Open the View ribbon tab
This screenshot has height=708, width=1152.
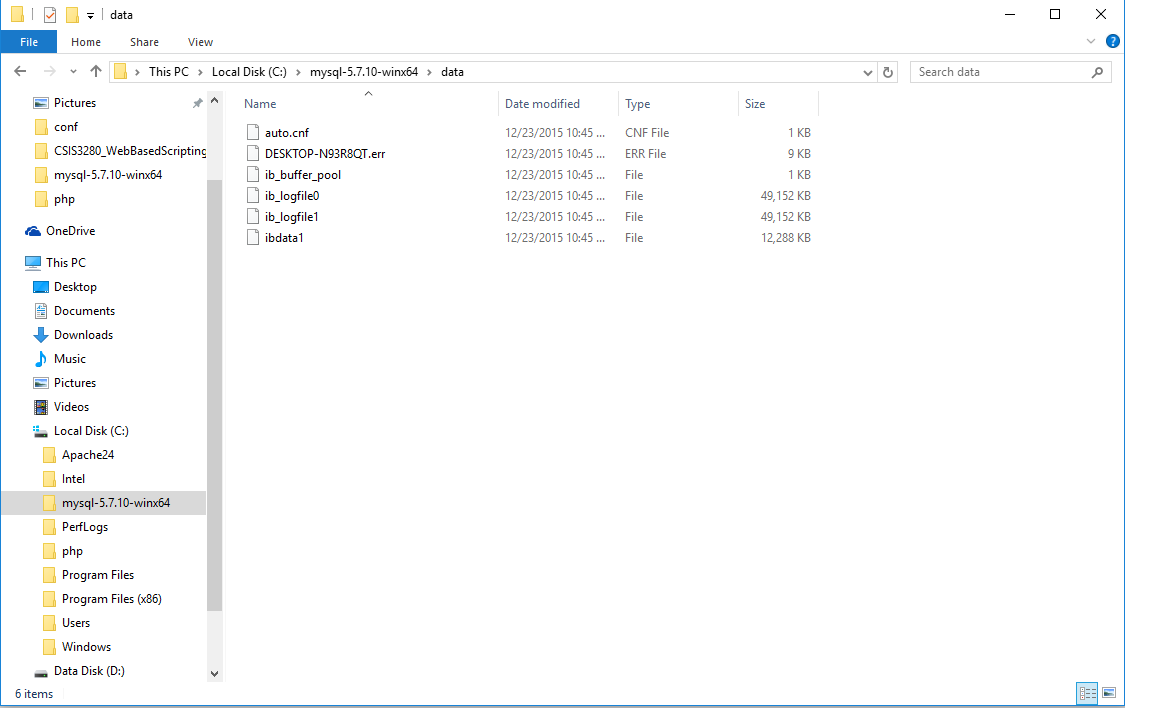(200, 42)
